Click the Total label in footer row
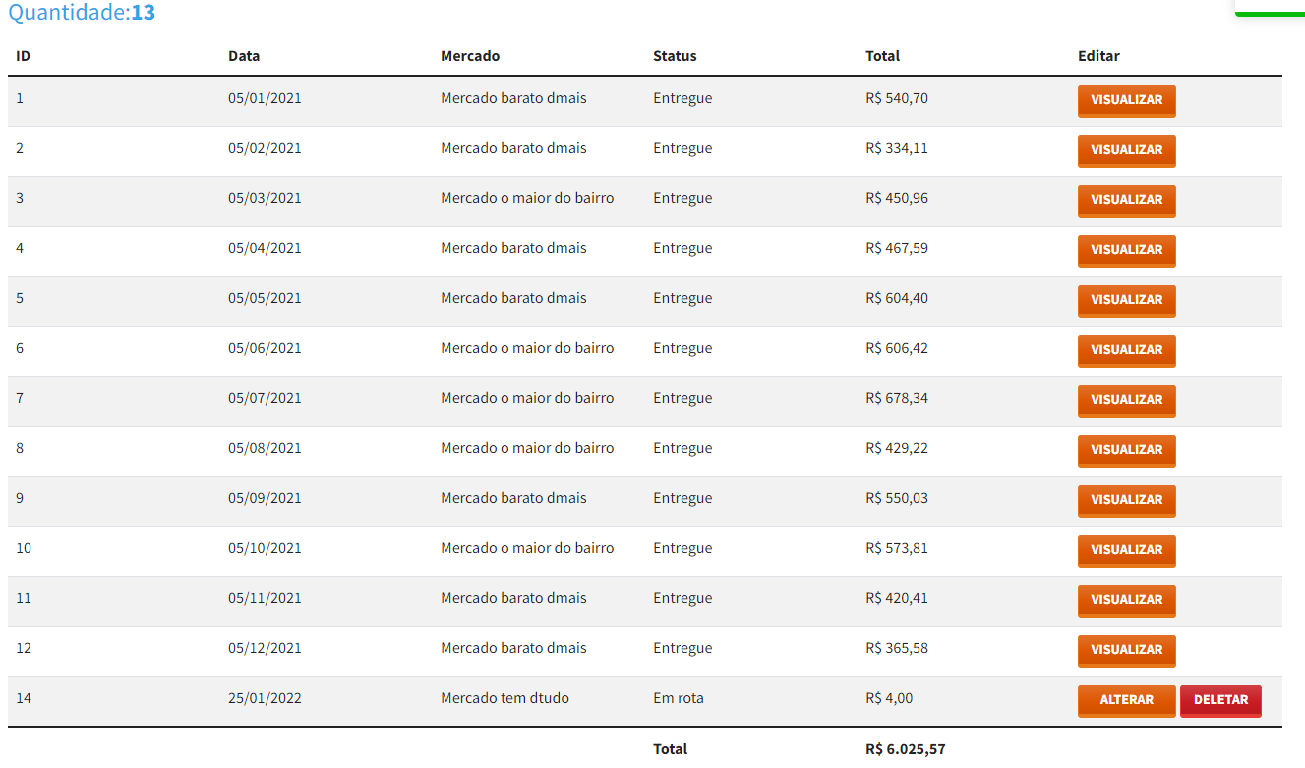Viewport: 1305px width, 768px height. pyautogui.click(x=670, y=749)
